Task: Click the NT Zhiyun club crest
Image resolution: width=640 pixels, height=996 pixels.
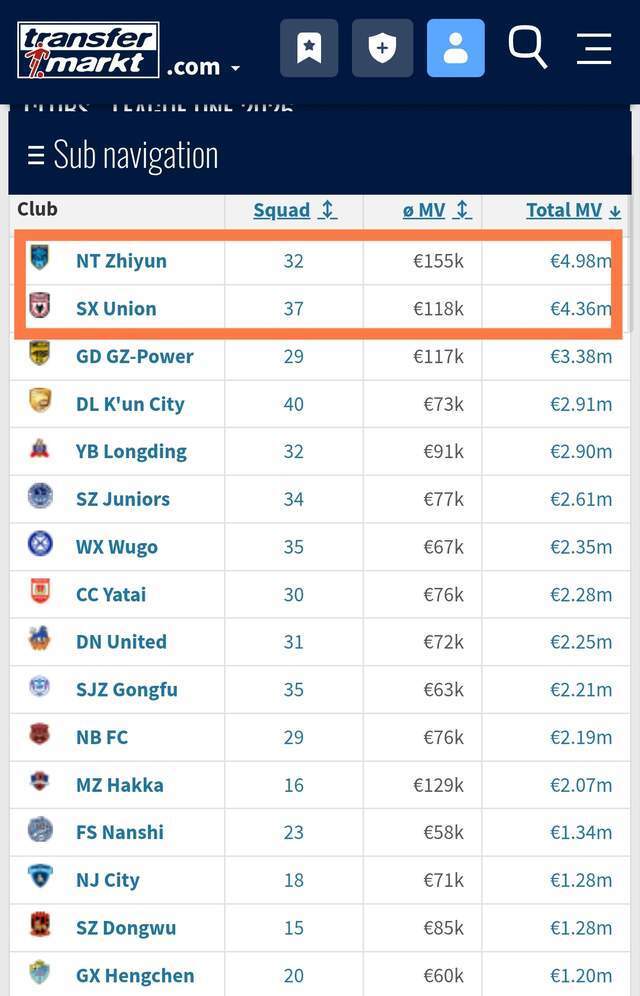Action: [40, 258]
